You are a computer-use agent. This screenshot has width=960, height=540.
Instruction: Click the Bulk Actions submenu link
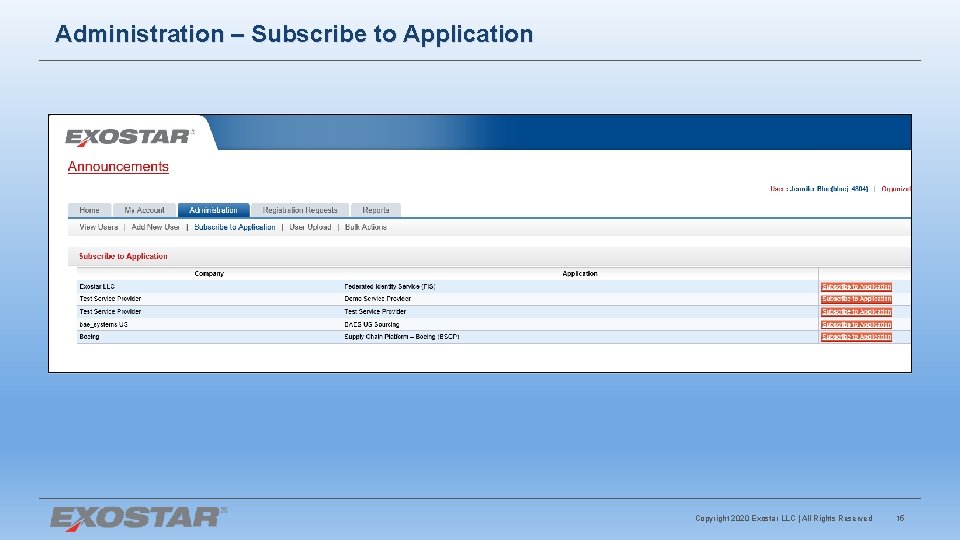(x=366, y=227)
